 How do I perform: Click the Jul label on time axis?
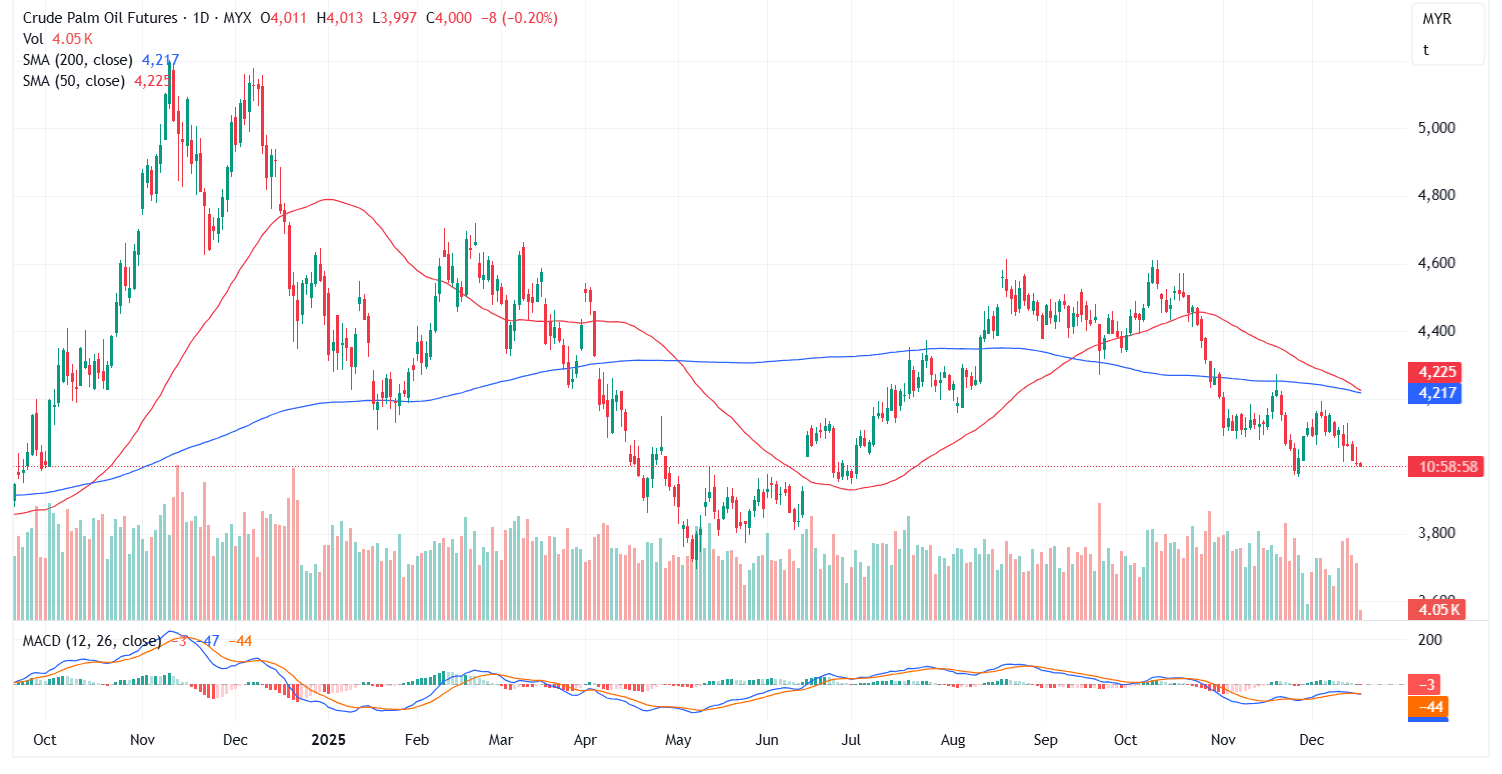[851, 740]
